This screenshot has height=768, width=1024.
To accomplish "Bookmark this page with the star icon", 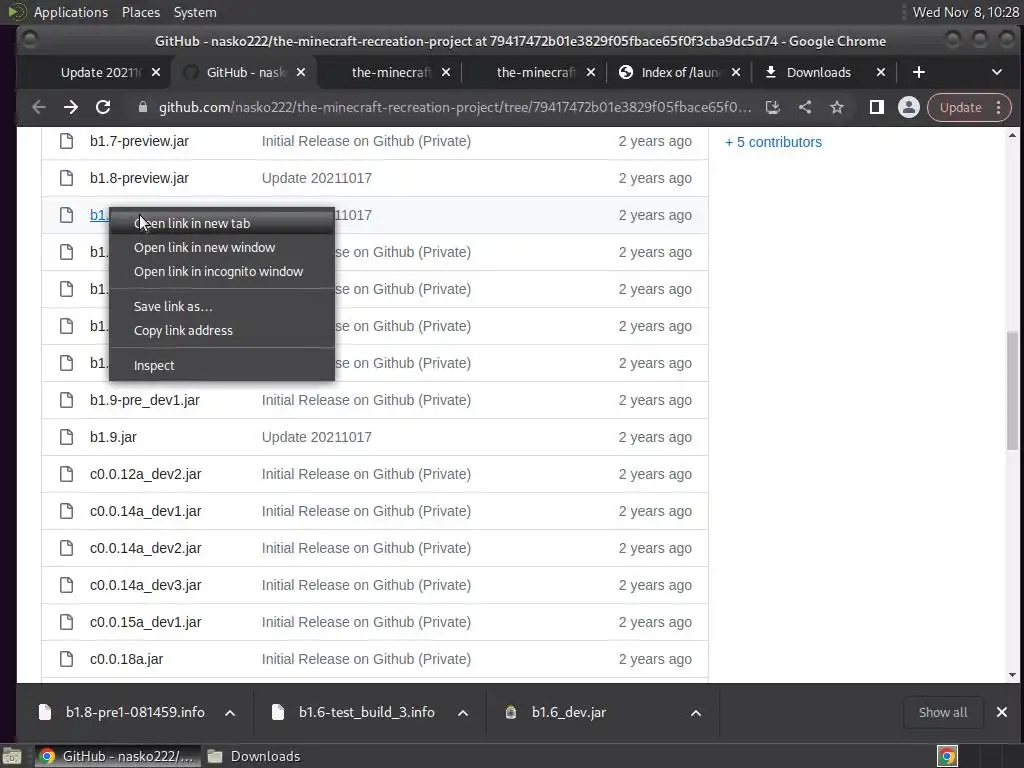I will click(837, 107).
